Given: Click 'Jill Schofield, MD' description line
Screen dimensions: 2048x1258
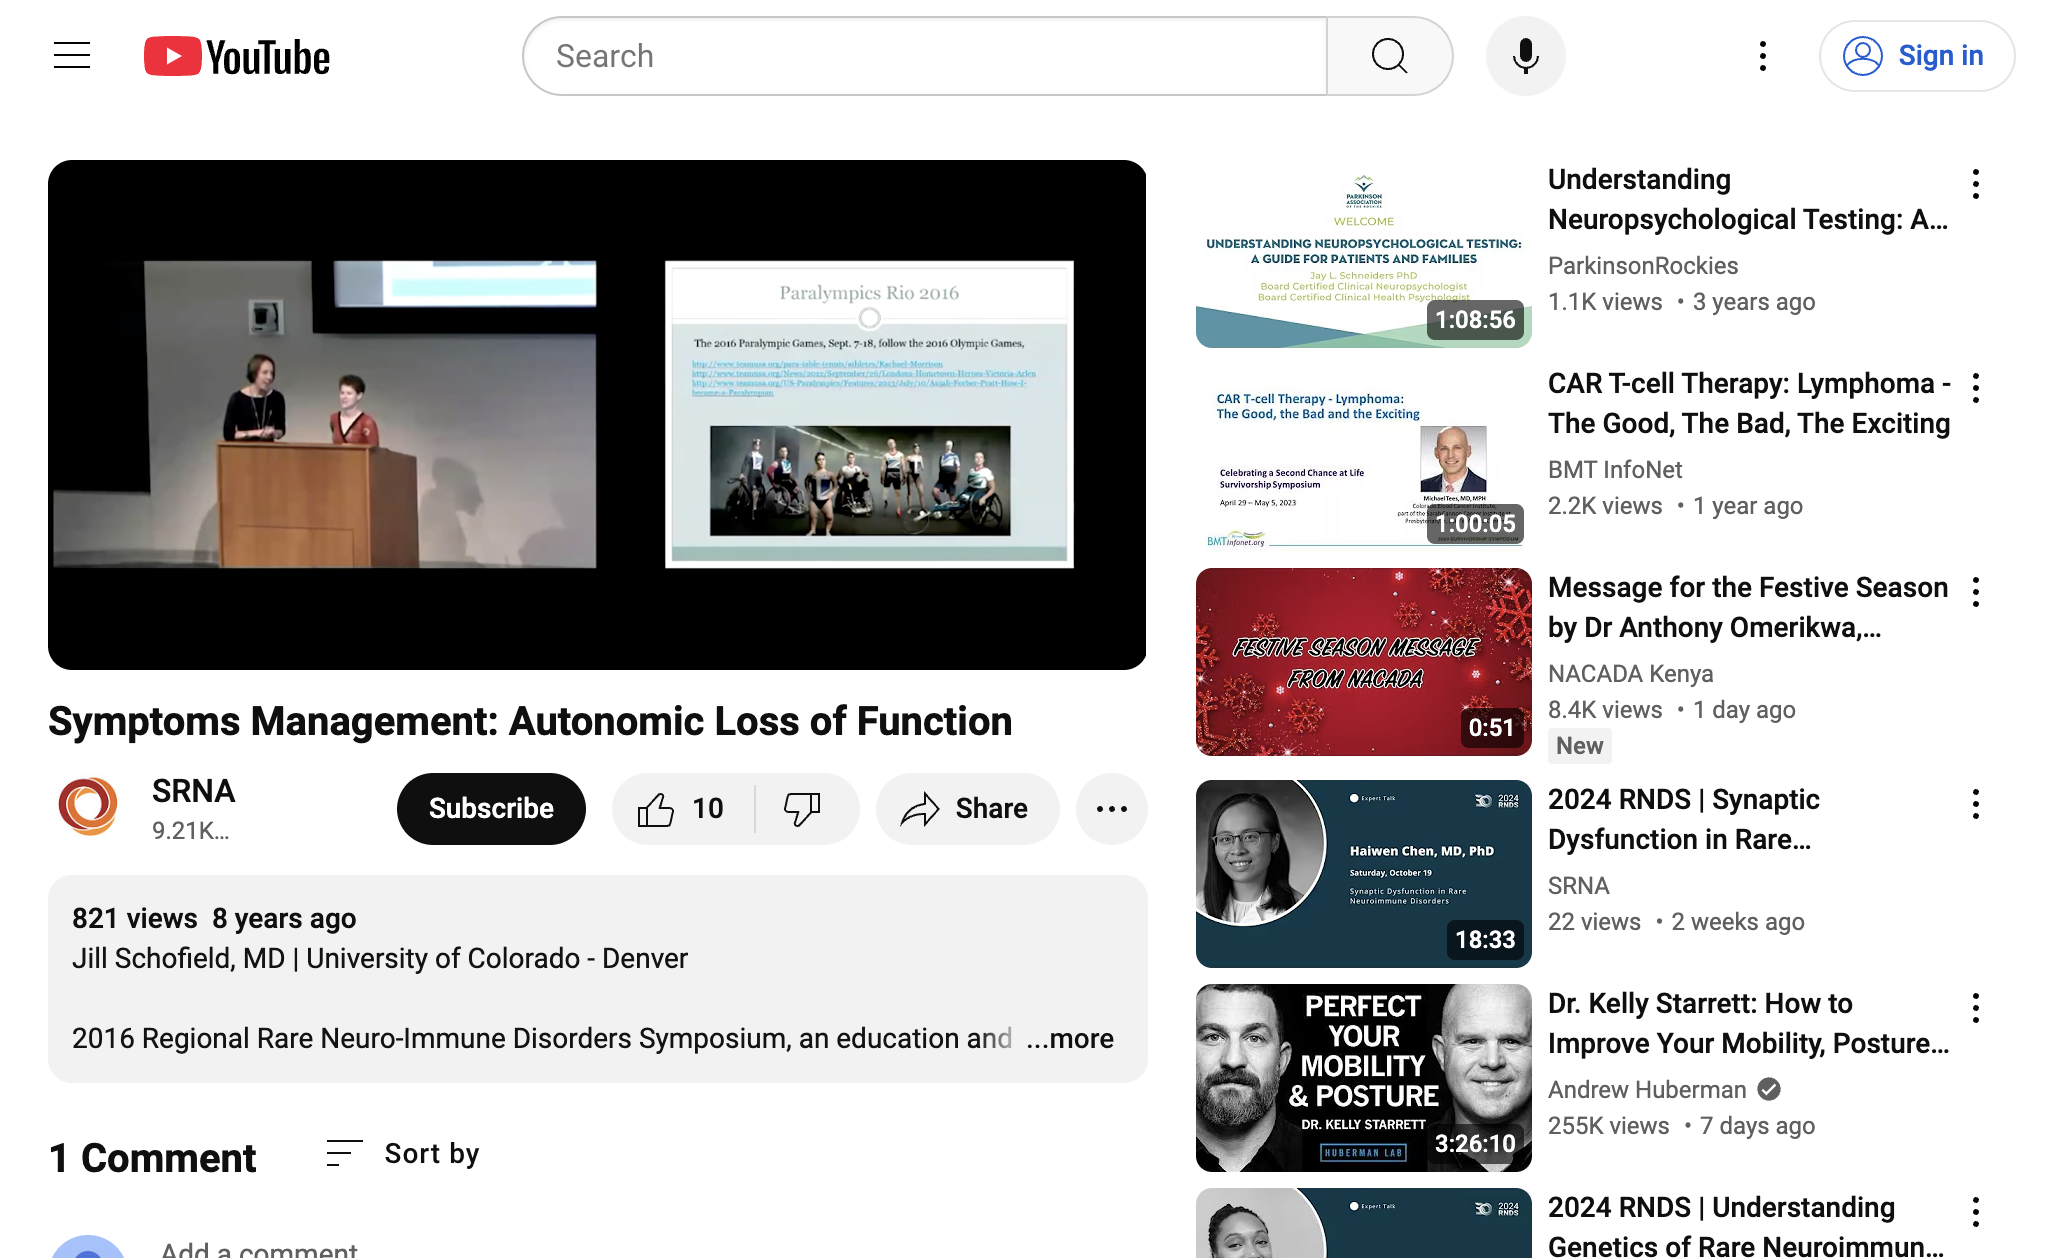Looking at the screenshot, I should 380,958.
